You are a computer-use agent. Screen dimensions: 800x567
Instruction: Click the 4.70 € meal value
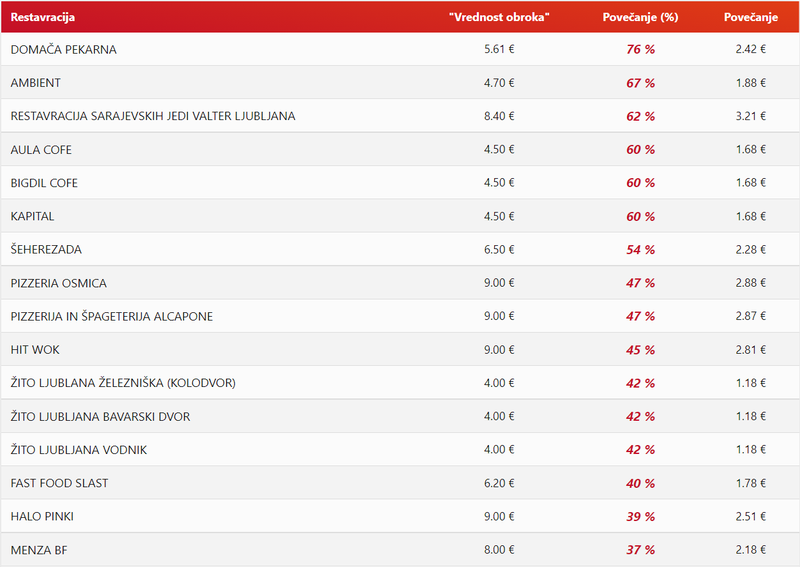tap(499, 83)
